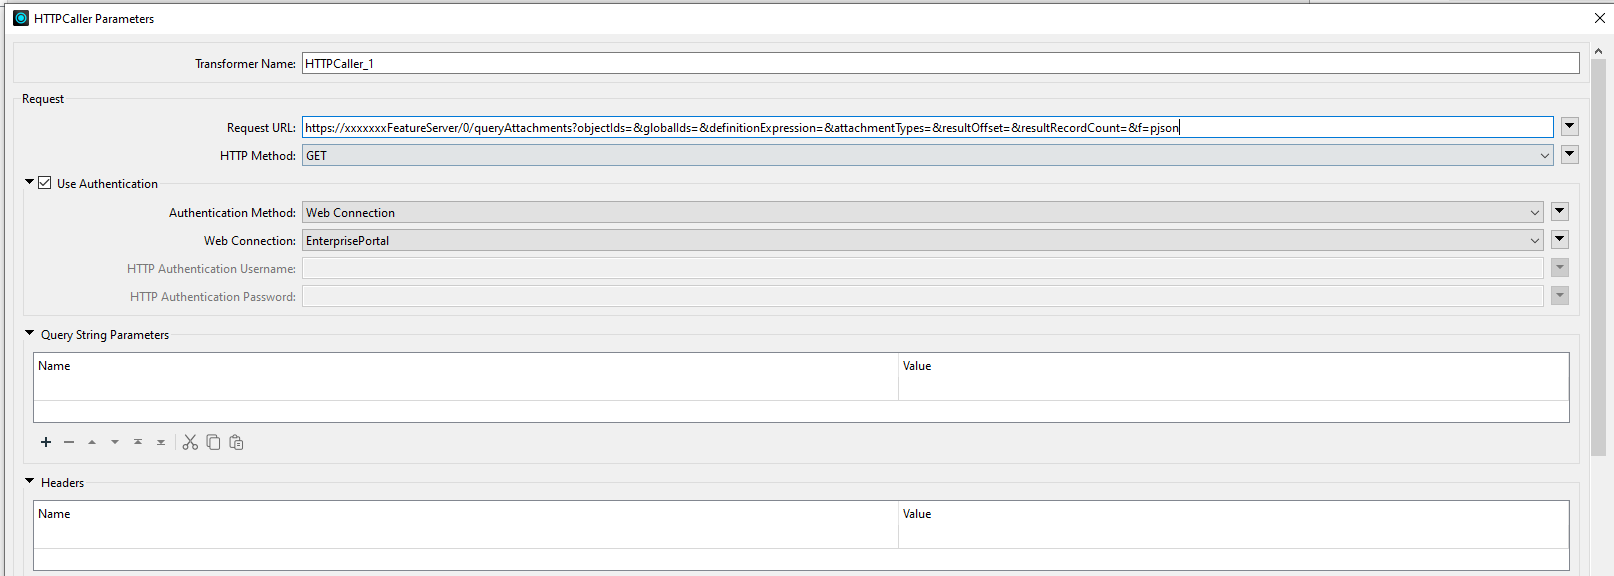Click the disabled HTTP Authentication Password arrow

[x=1560, y=295]
